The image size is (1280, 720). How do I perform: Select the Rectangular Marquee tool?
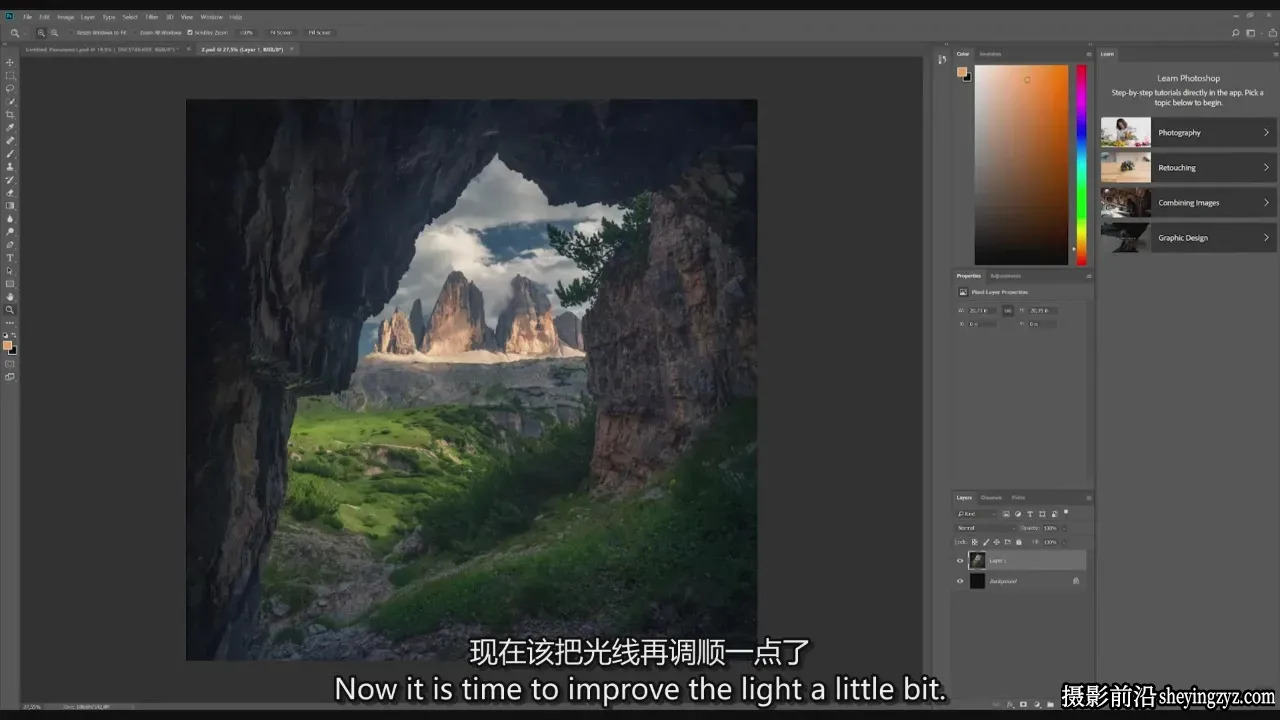[10, 75]
